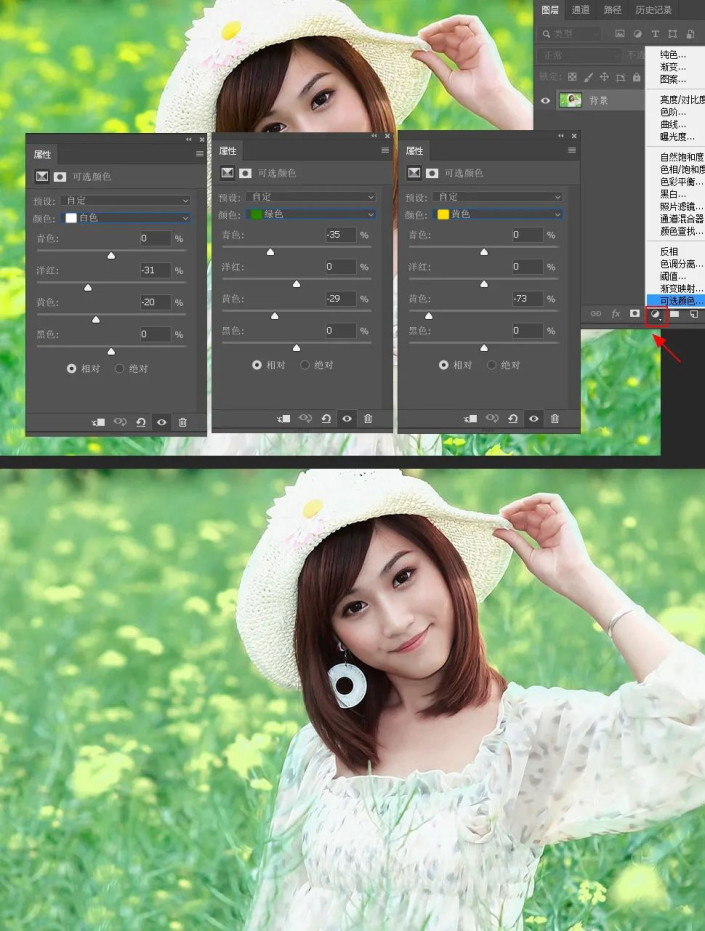Select 相对 radio in 绿色 panel
Viewport: 705px width, 931px height.
click(x=257, y=365)
